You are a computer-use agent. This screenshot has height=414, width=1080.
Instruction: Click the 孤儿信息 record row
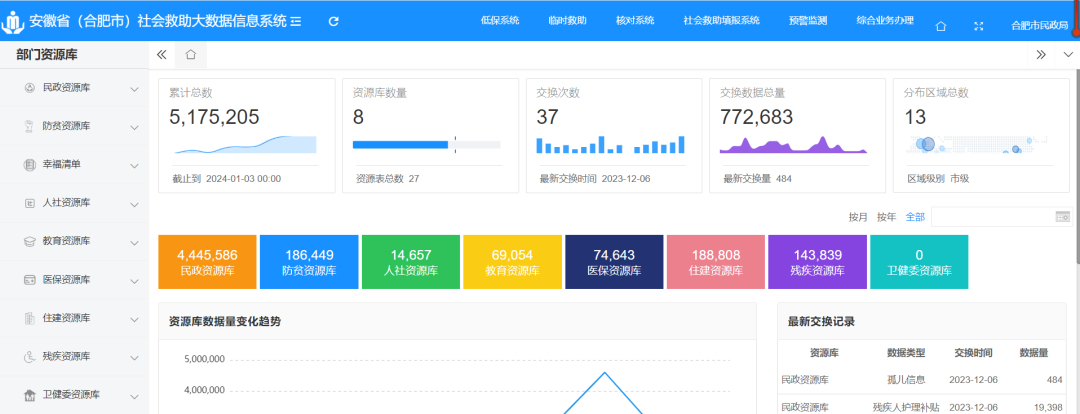pyautogui.click(x=922, y=380)
